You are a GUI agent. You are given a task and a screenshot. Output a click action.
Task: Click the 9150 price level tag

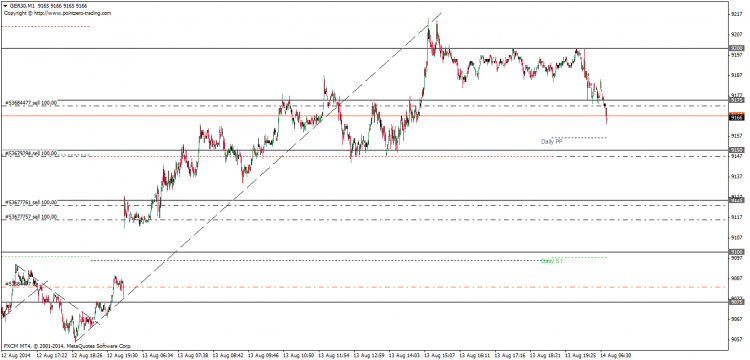(737, 150)
